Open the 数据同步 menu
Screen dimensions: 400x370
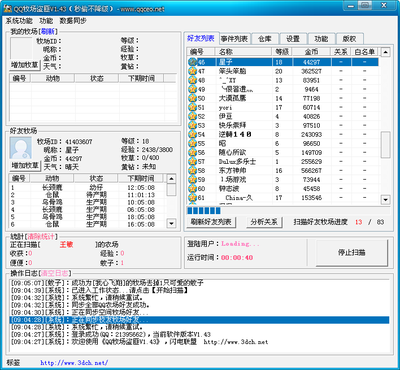click(x=73, y=21)
